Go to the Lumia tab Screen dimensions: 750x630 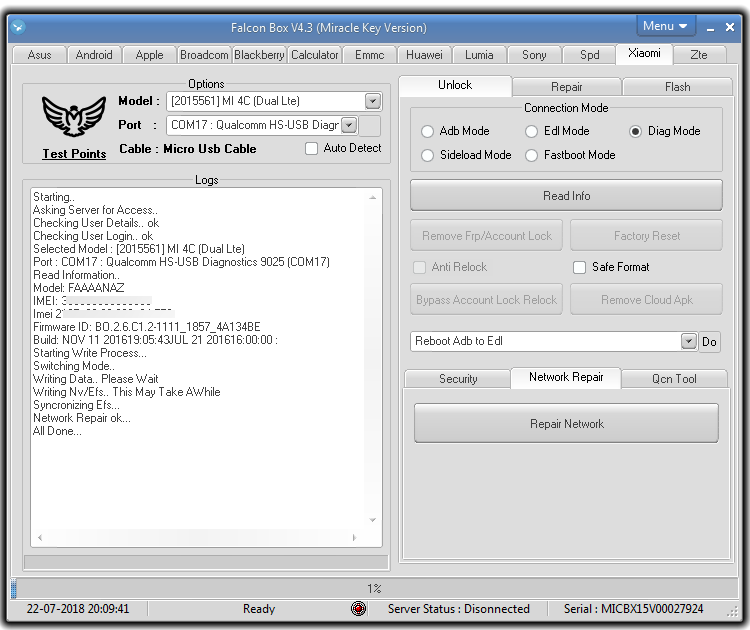point(479,55)
